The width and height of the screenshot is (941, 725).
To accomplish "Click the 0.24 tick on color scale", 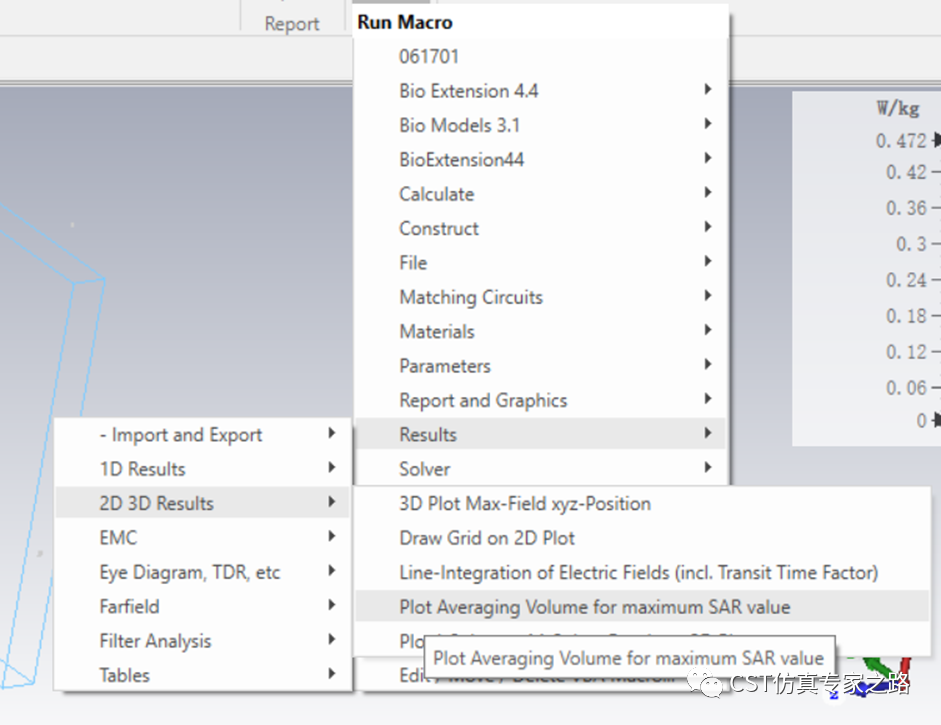I will click(x=906, y=280).
